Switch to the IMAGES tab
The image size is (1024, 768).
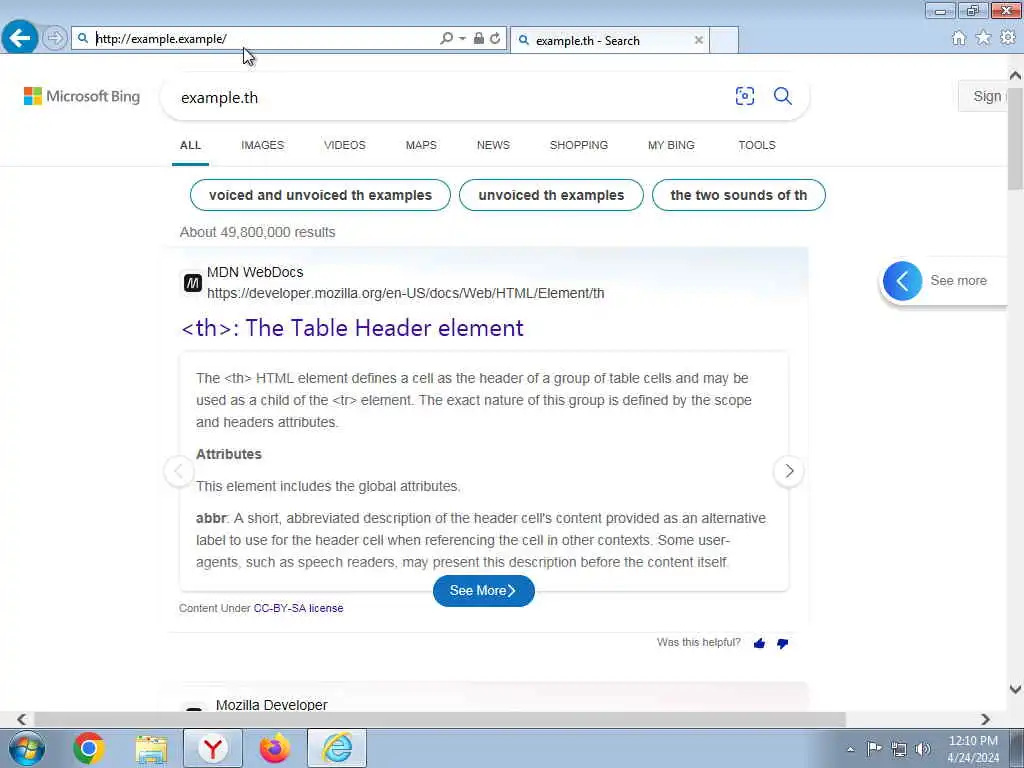263,145
